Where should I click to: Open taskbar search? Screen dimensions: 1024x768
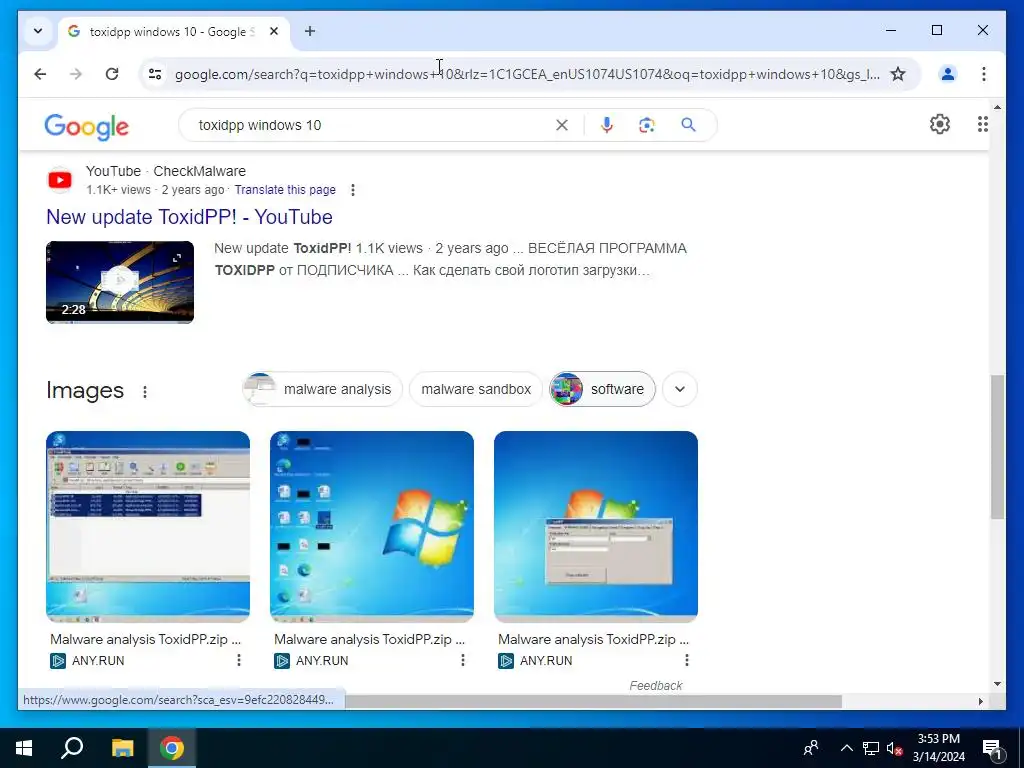[72, 748]
